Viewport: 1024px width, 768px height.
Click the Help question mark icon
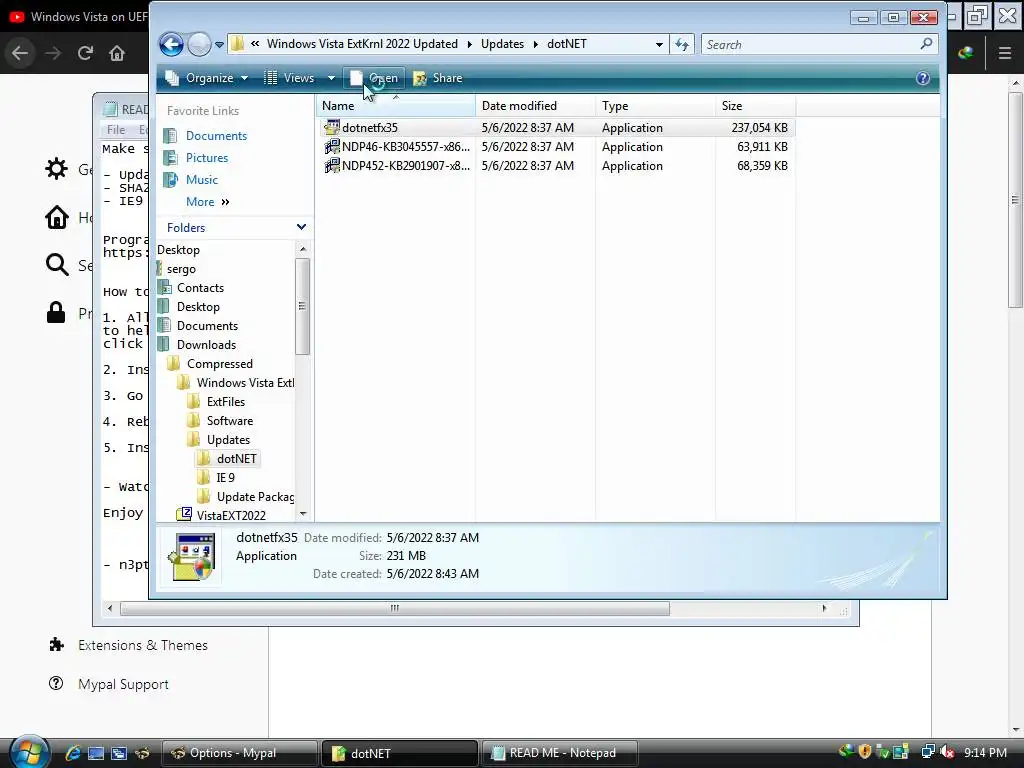(x=923, y=78)
